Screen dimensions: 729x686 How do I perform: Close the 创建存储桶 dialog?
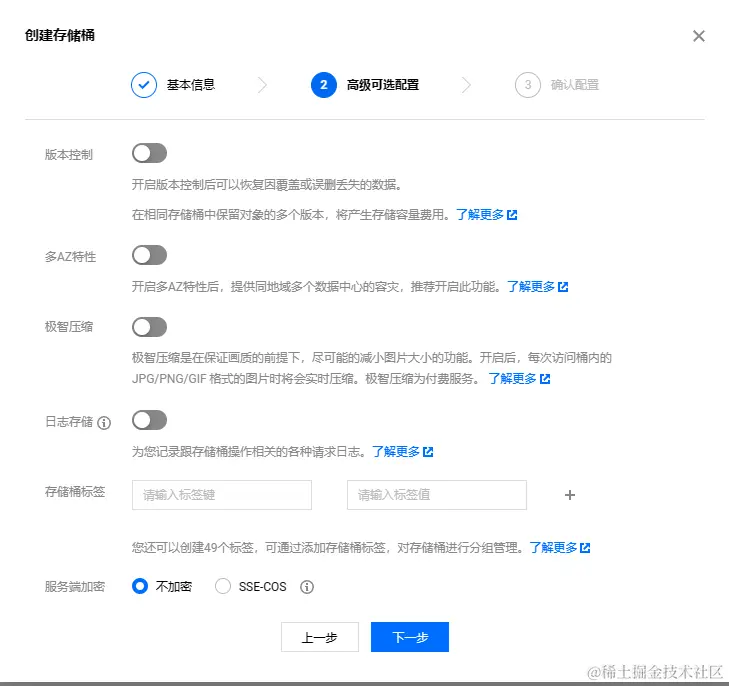click(698, 36)
